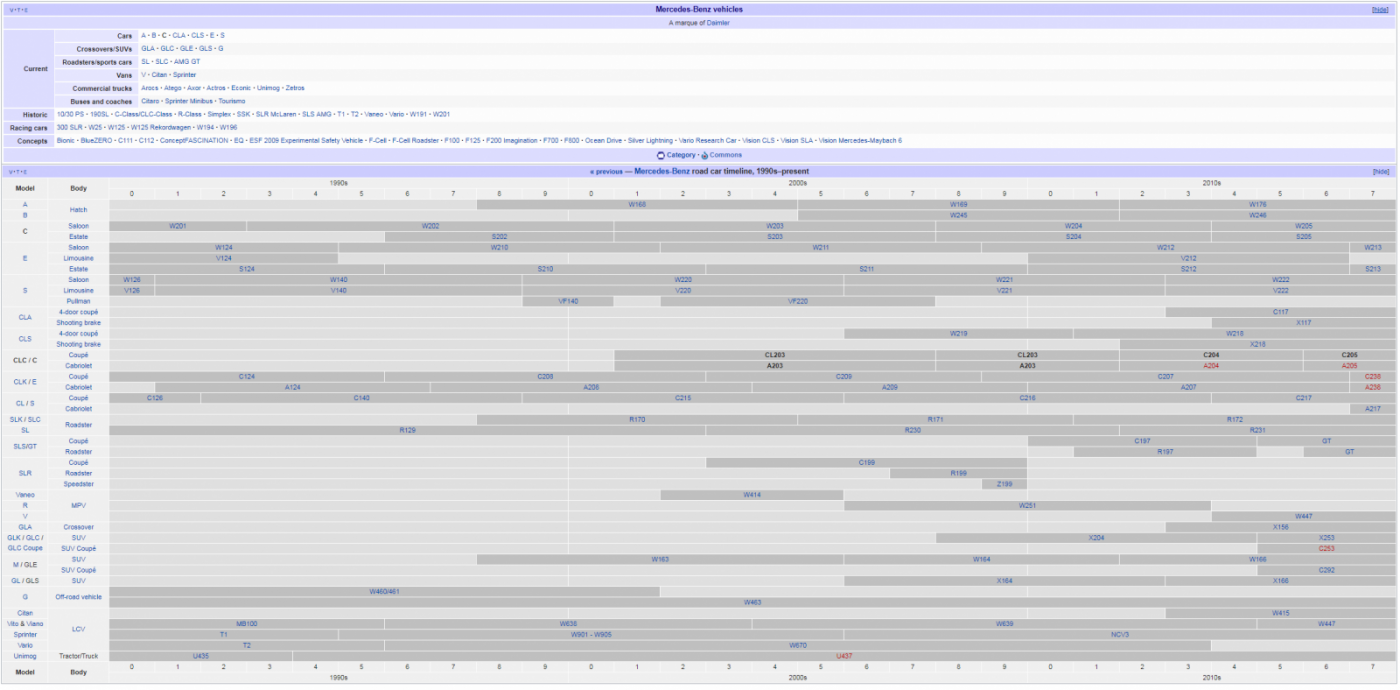Screen dimensions: 1400x690
Task: Open the Simplex historic link
Action: click(x=220, y=114)
